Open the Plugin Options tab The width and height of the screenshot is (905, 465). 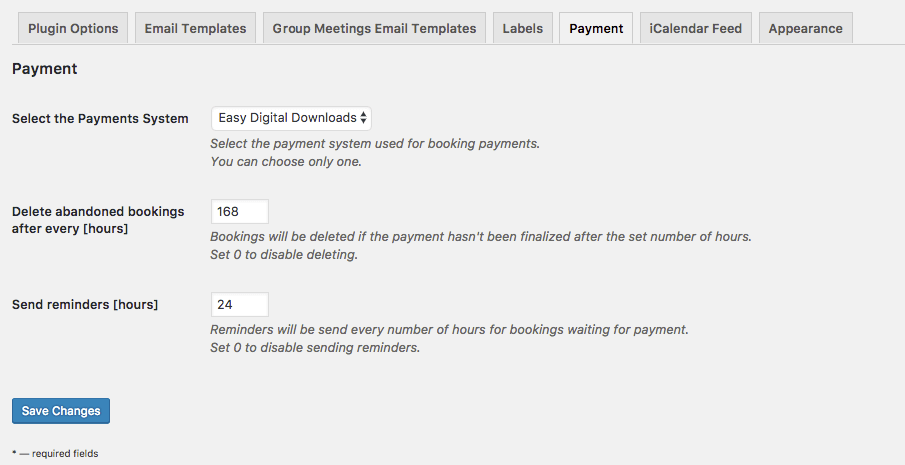(73, 28)
